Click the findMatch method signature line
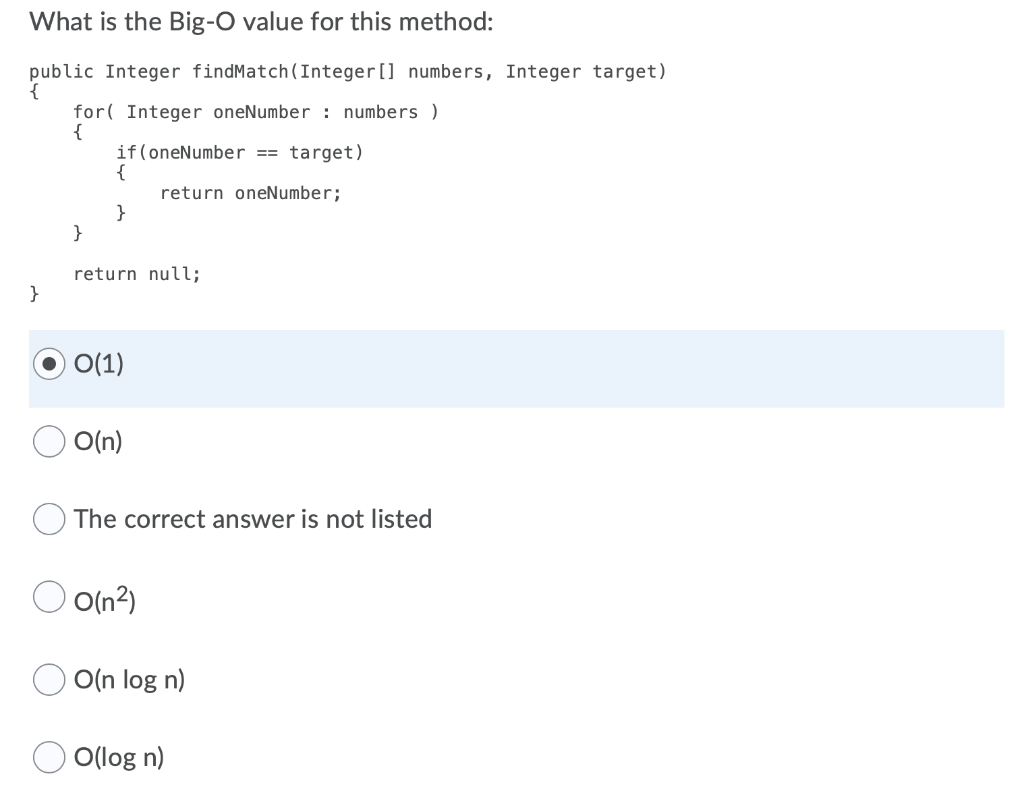This screenshot has width=1024, height=791. click(348, 71)
